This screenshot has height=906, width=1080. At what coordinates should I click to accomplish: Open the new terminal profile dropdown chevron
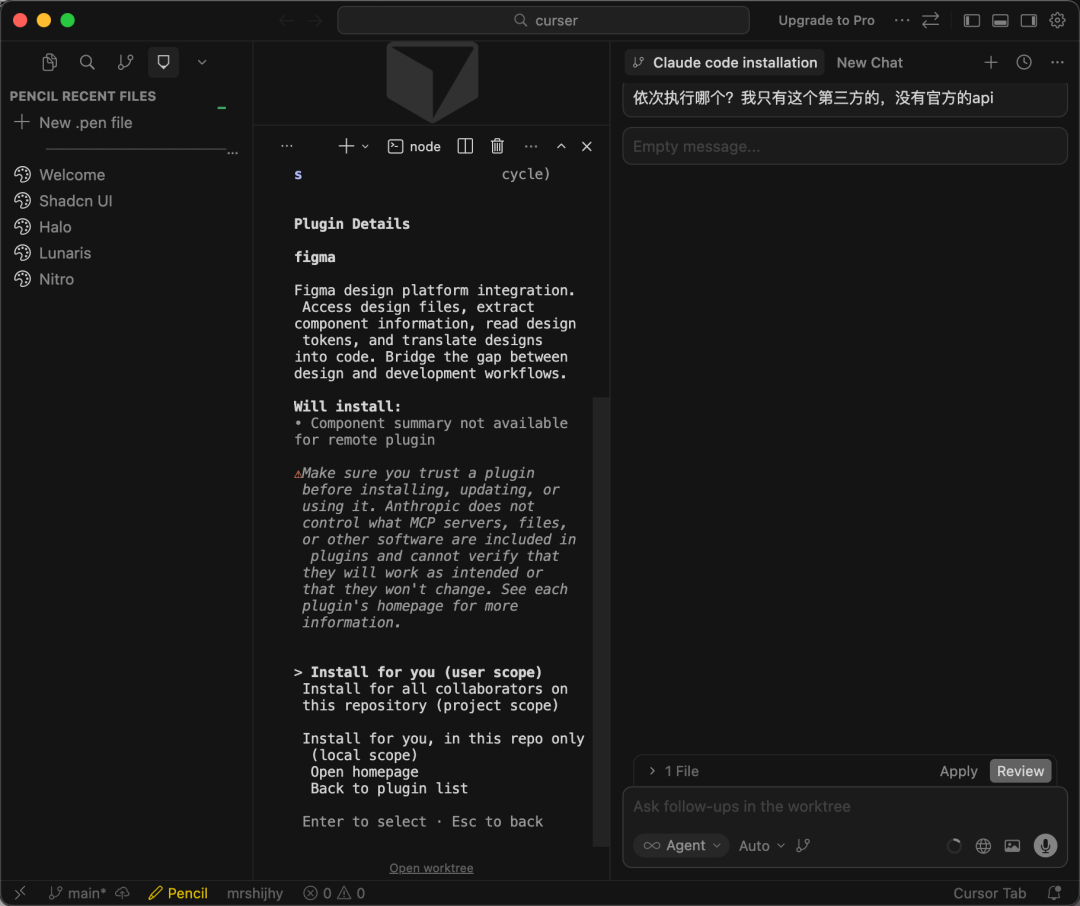click(366, 146)
